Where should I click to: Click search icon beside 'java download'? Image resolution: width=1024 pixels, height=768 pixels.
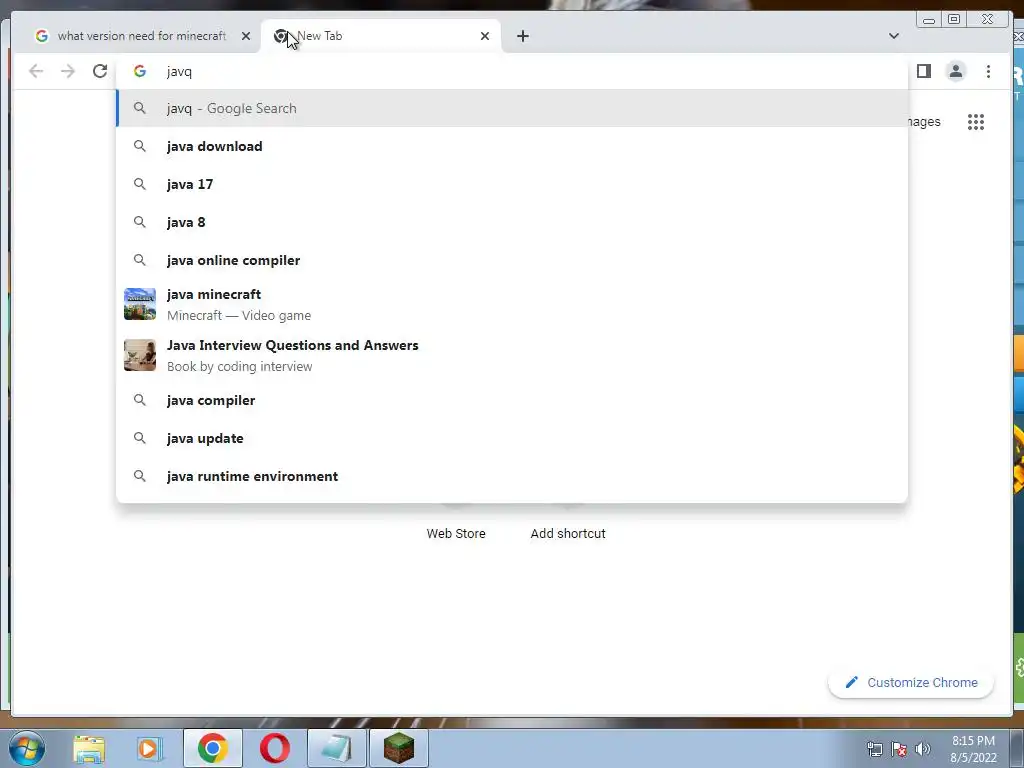tap(140, 146)
